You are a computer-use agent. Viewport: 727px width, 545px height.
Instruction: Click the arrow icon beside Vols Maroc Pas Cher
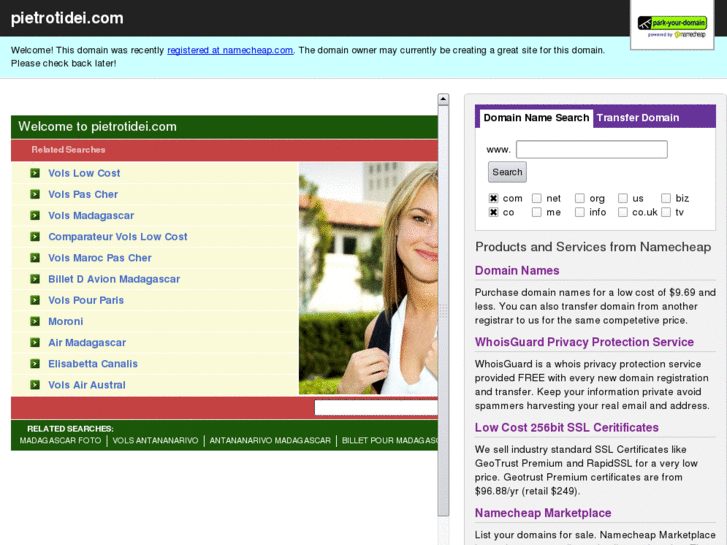point(35,258)
